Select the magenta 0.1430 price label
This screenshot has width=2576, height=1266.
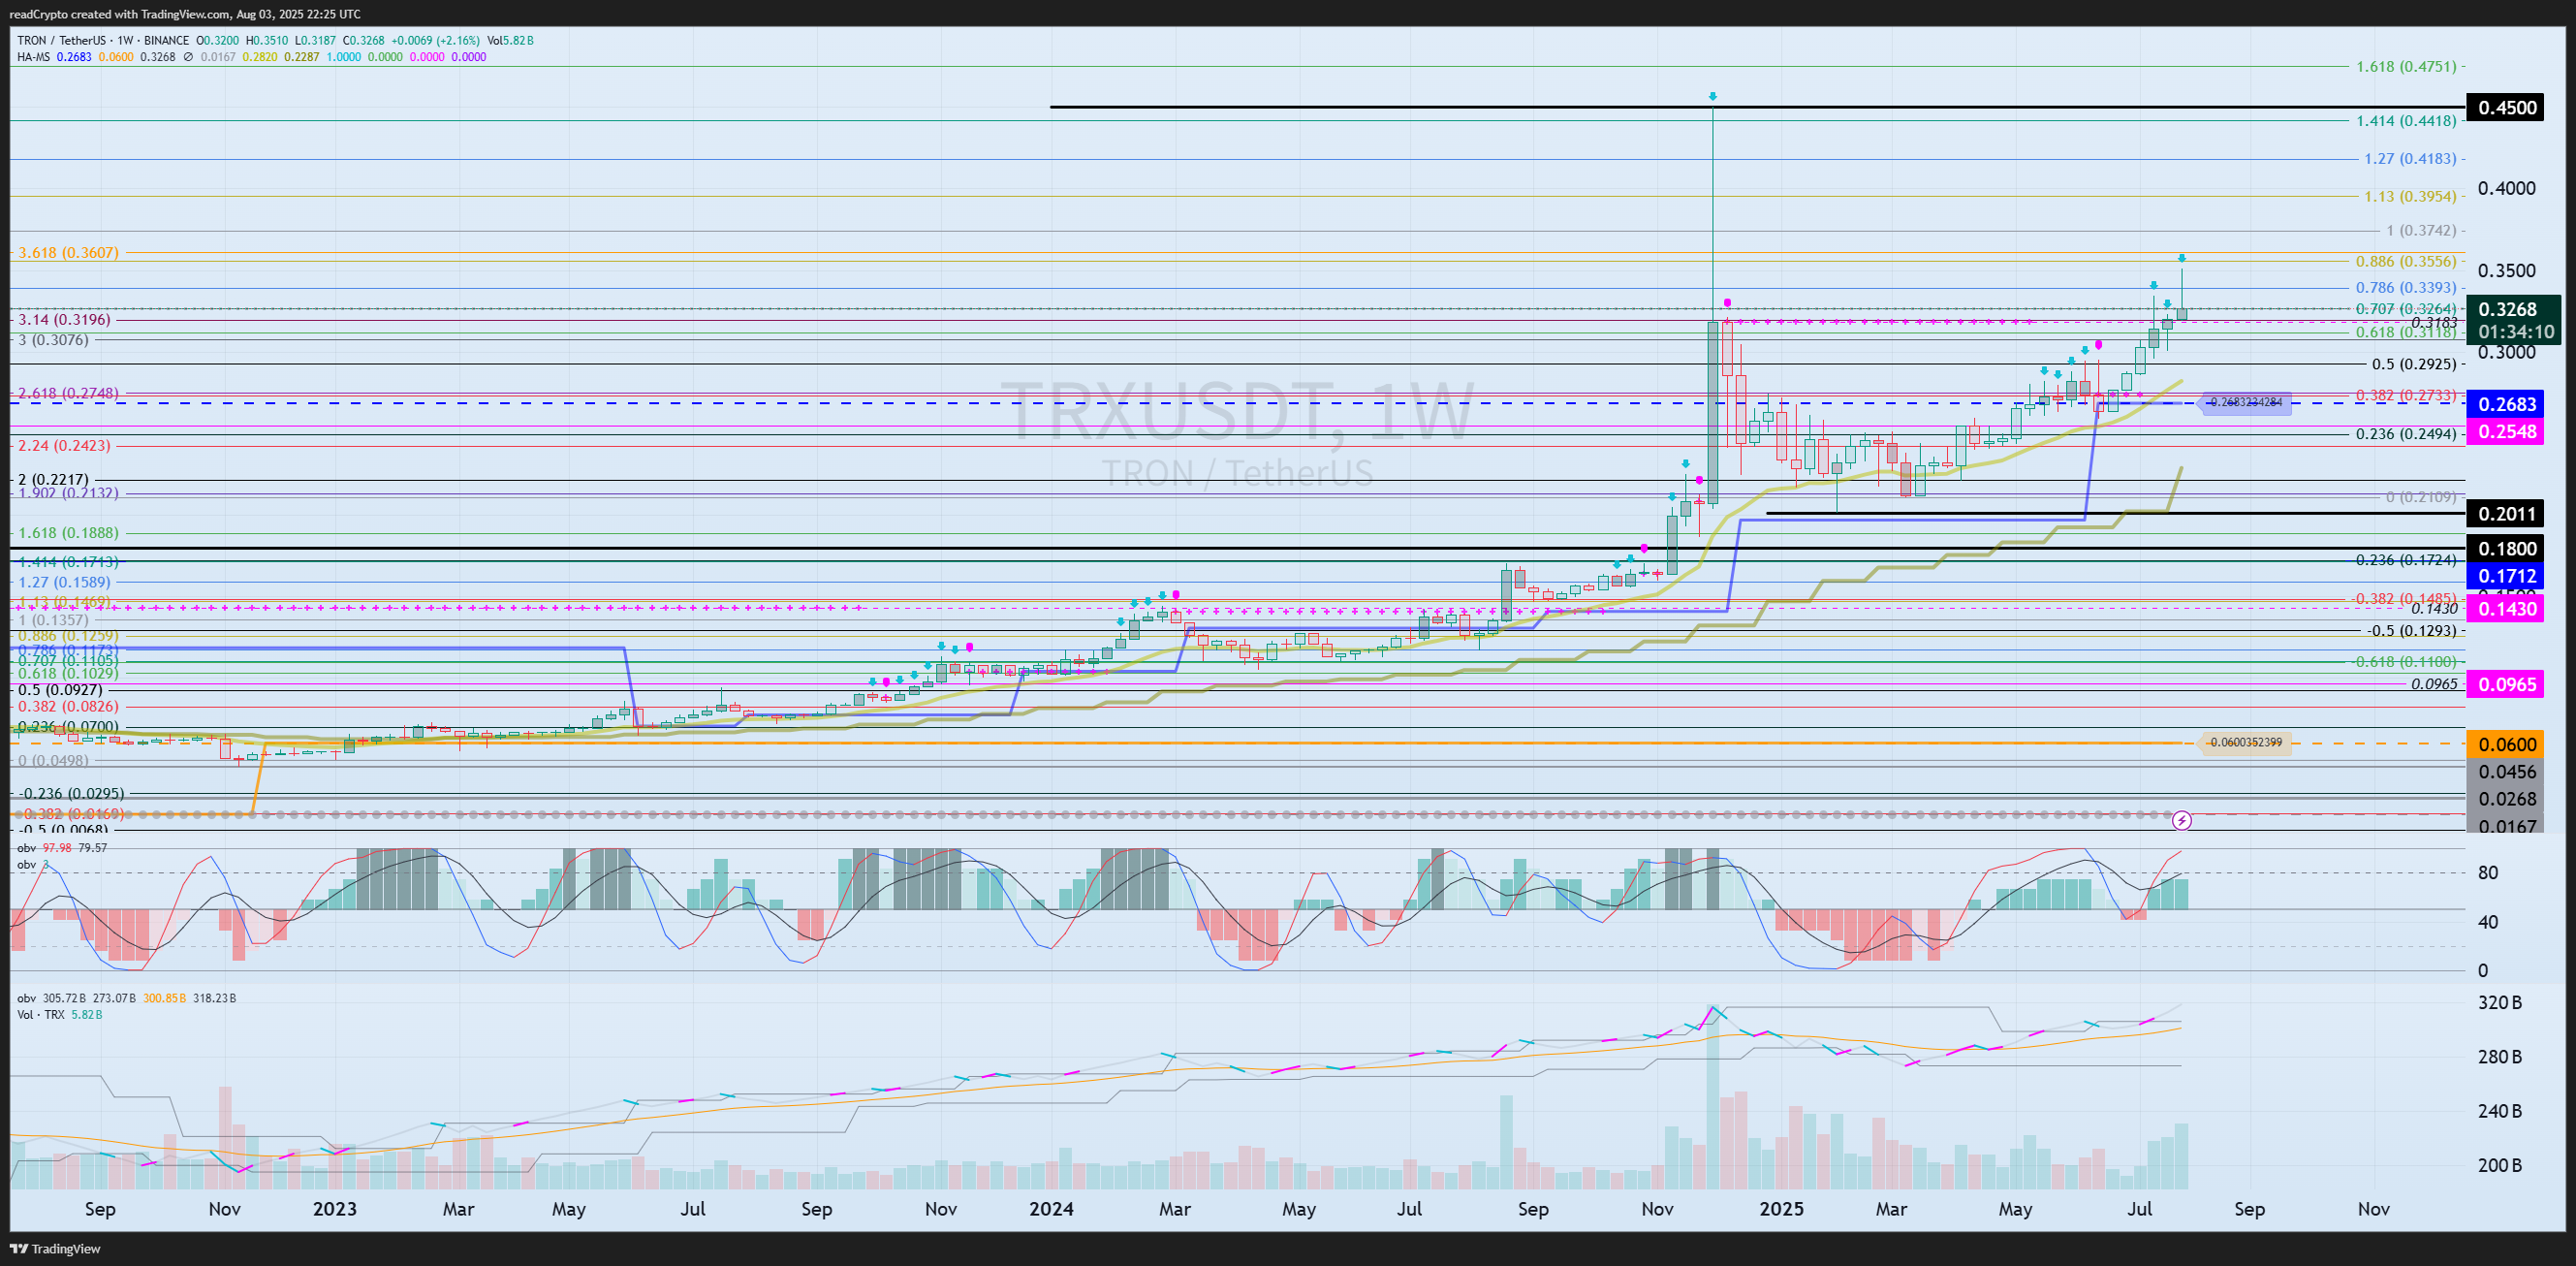[x=2506, y=609]
